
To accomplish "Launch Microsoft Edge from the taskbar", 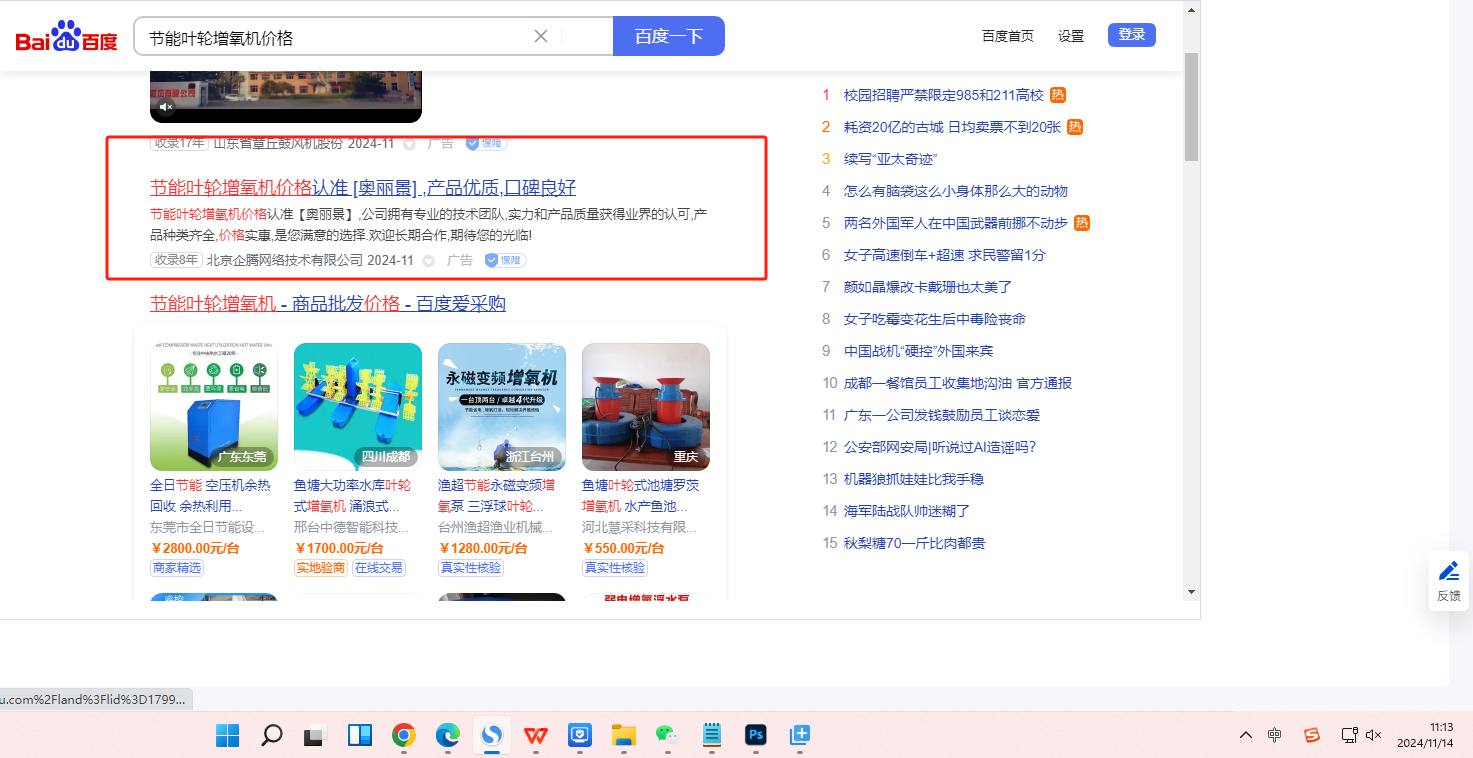I will click(447, 736).
